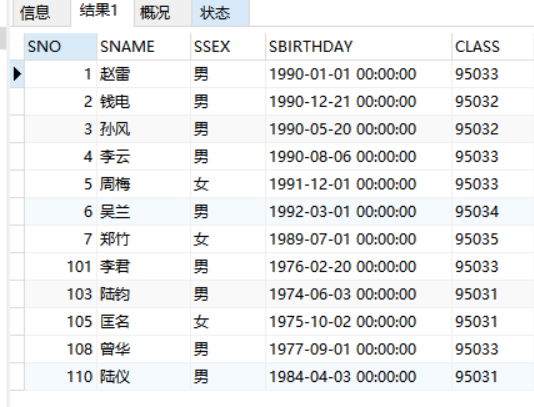Open the 概况 tab
Viewport: 534px width, 407px height.
[x=163, y=13]
